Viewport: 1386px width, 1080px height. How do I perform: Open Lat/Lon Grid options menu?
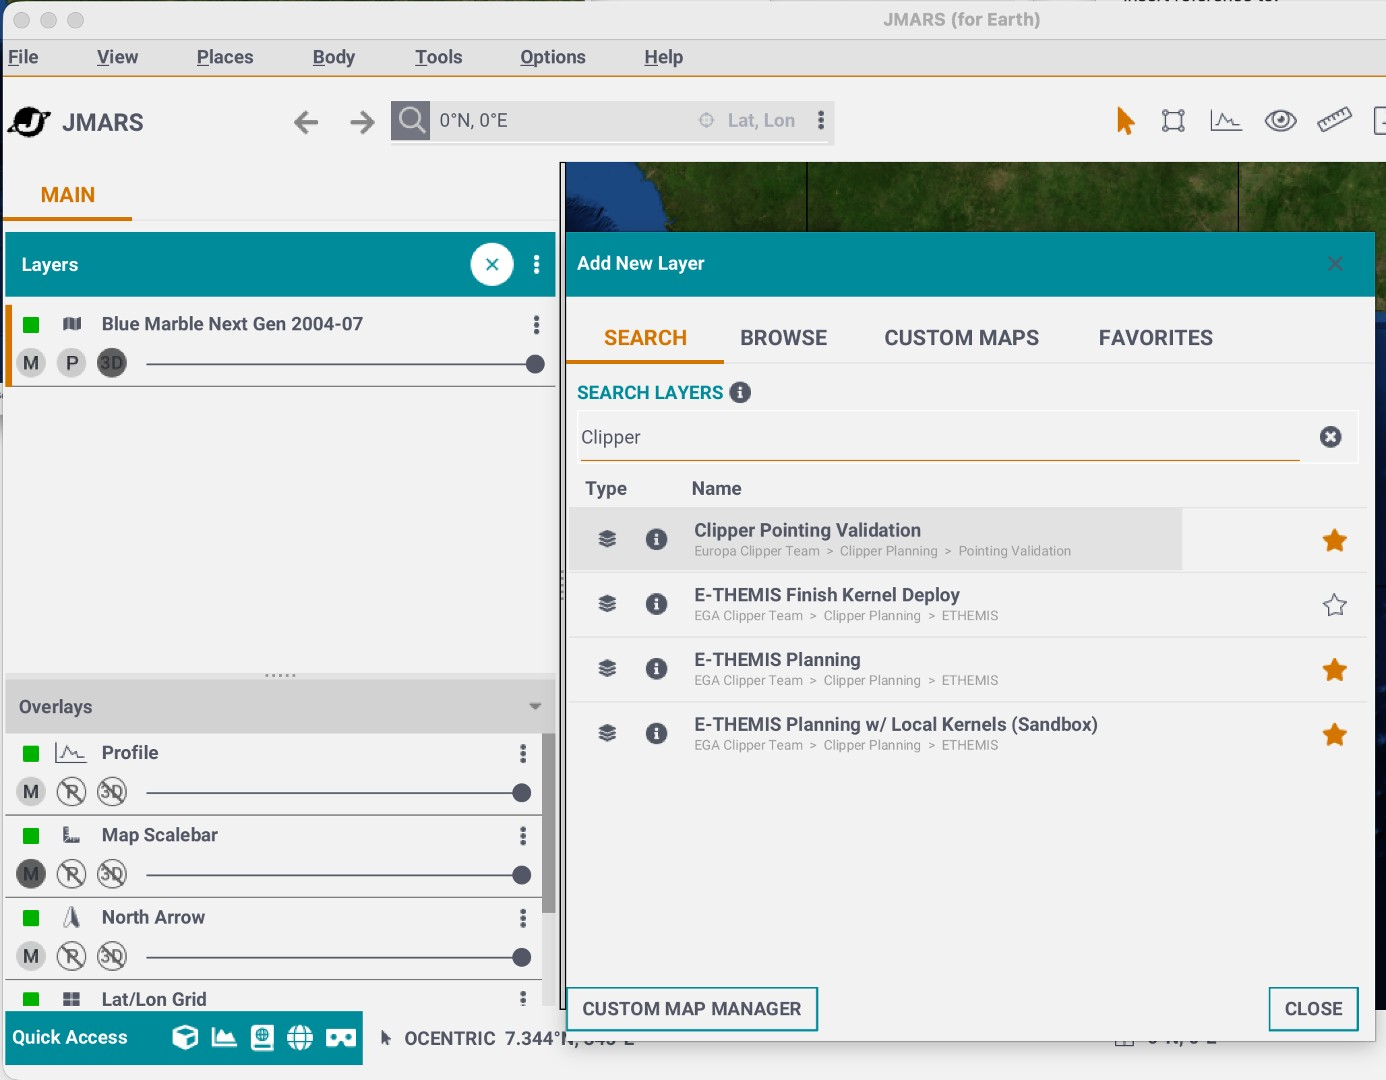pyautogui.click(x=523, y=998)
